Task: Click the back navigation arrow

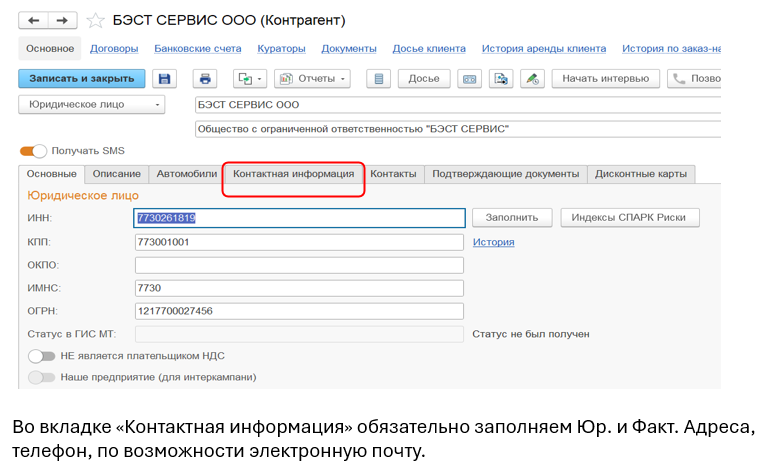Action: [35, 20]
